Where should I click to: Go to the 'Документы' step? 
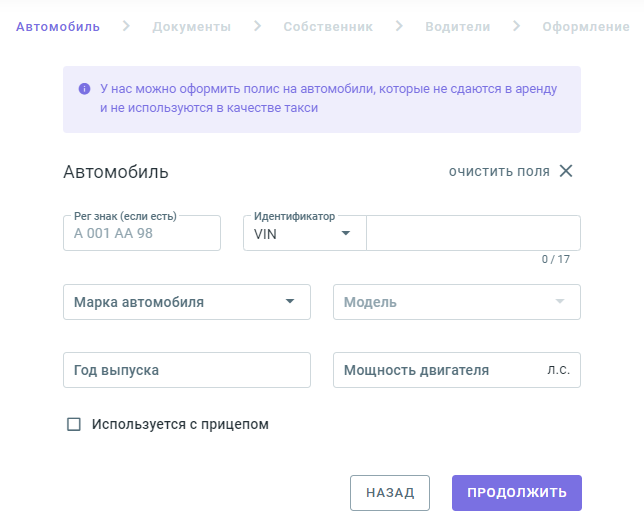pos(191,26)
